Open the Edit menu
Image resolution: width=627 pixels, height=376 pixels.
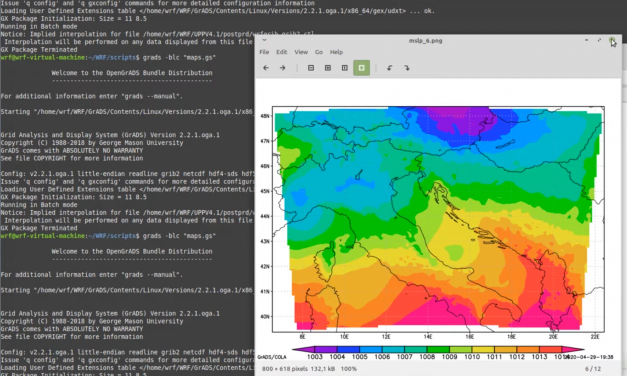(x=282, y=52)
